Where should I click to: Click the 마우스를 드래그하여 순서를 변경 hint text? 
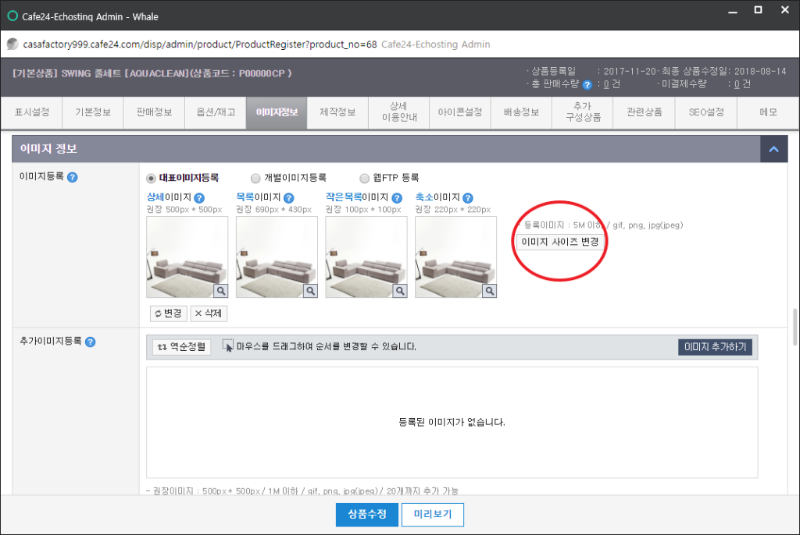pos(327,347)
